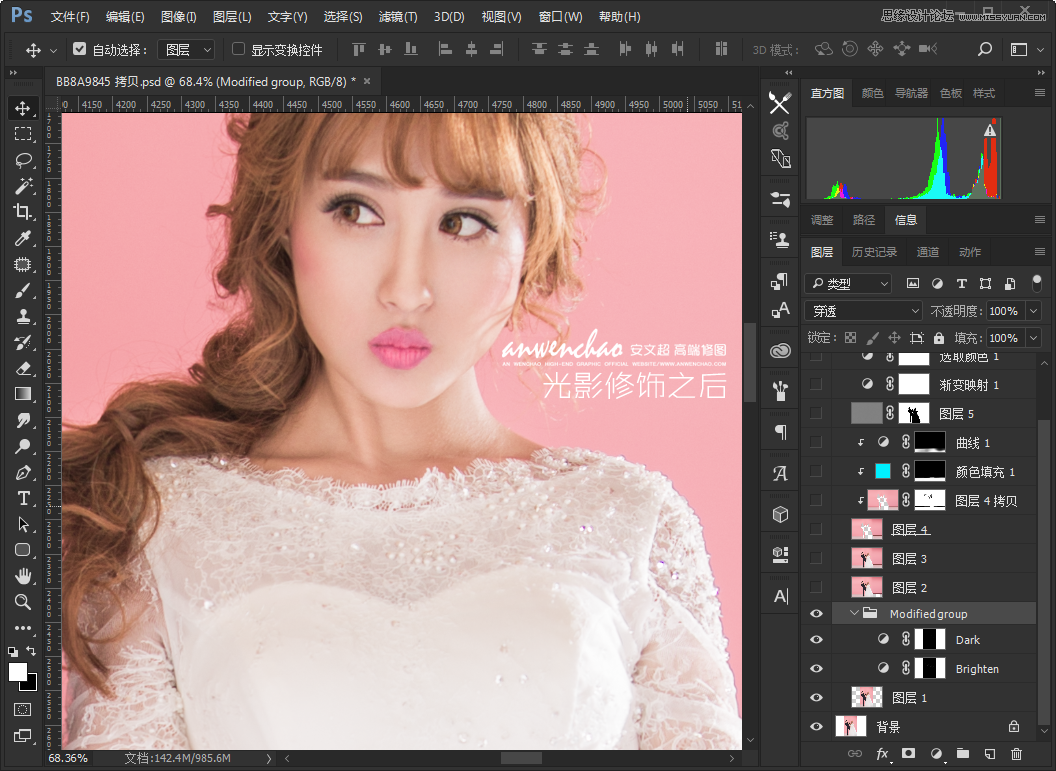Image resolution: width=1056 pixels, height=771 pixels.
Task: Open the 穿透 blend mode dropdown
Action: pos(862,311)
